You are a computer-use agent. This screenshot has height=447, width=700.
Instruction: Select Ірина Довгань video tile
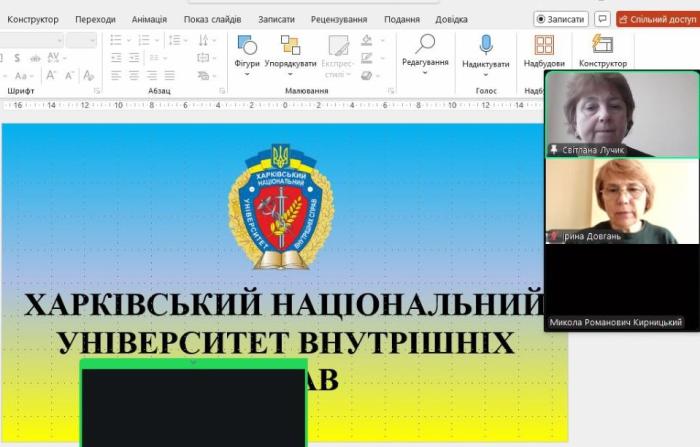coord(622,201)
